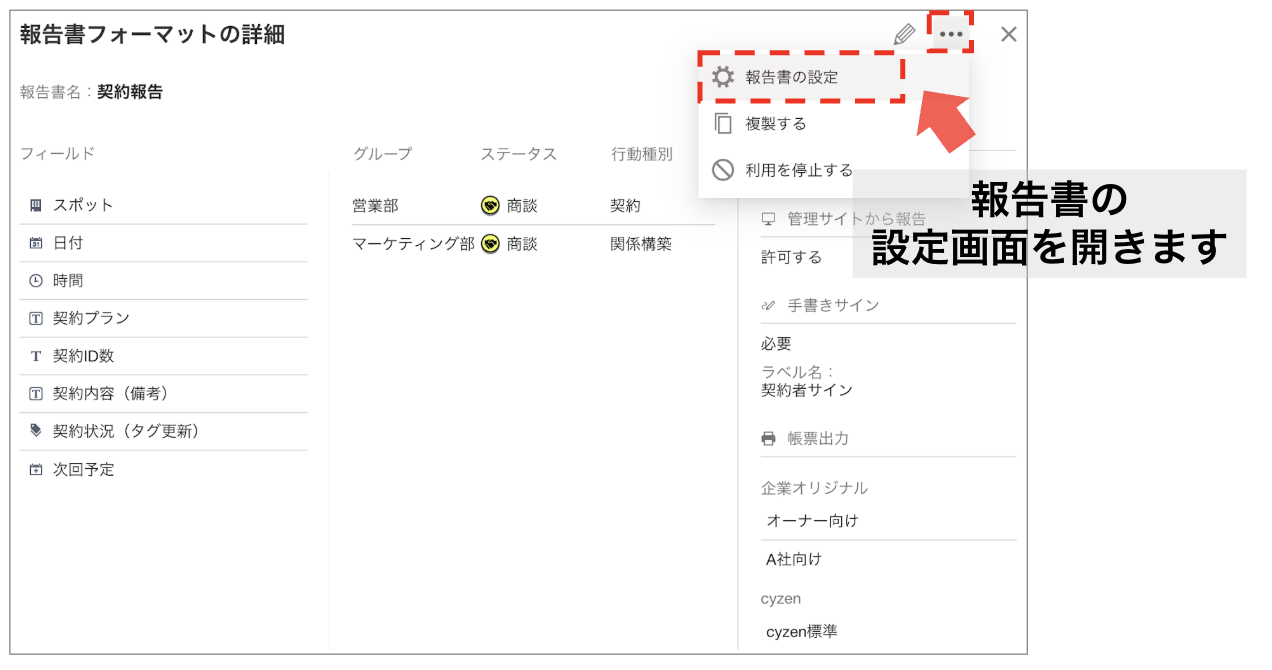The width and height of the screenshot is (1272, 670).
Task: Click the gear icon beside 報告書の設定
Action: 723,77
